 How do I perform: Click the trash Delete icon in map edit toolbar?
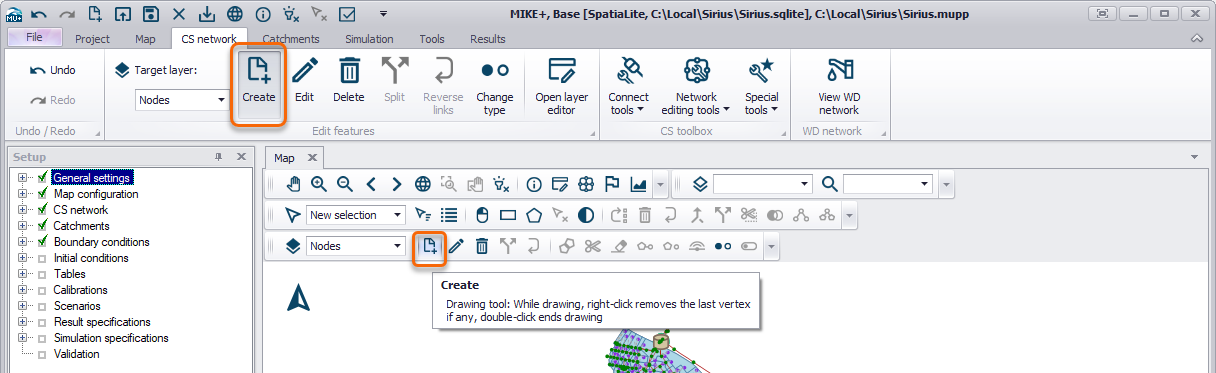pyautogui.click(x=482, y=246)
